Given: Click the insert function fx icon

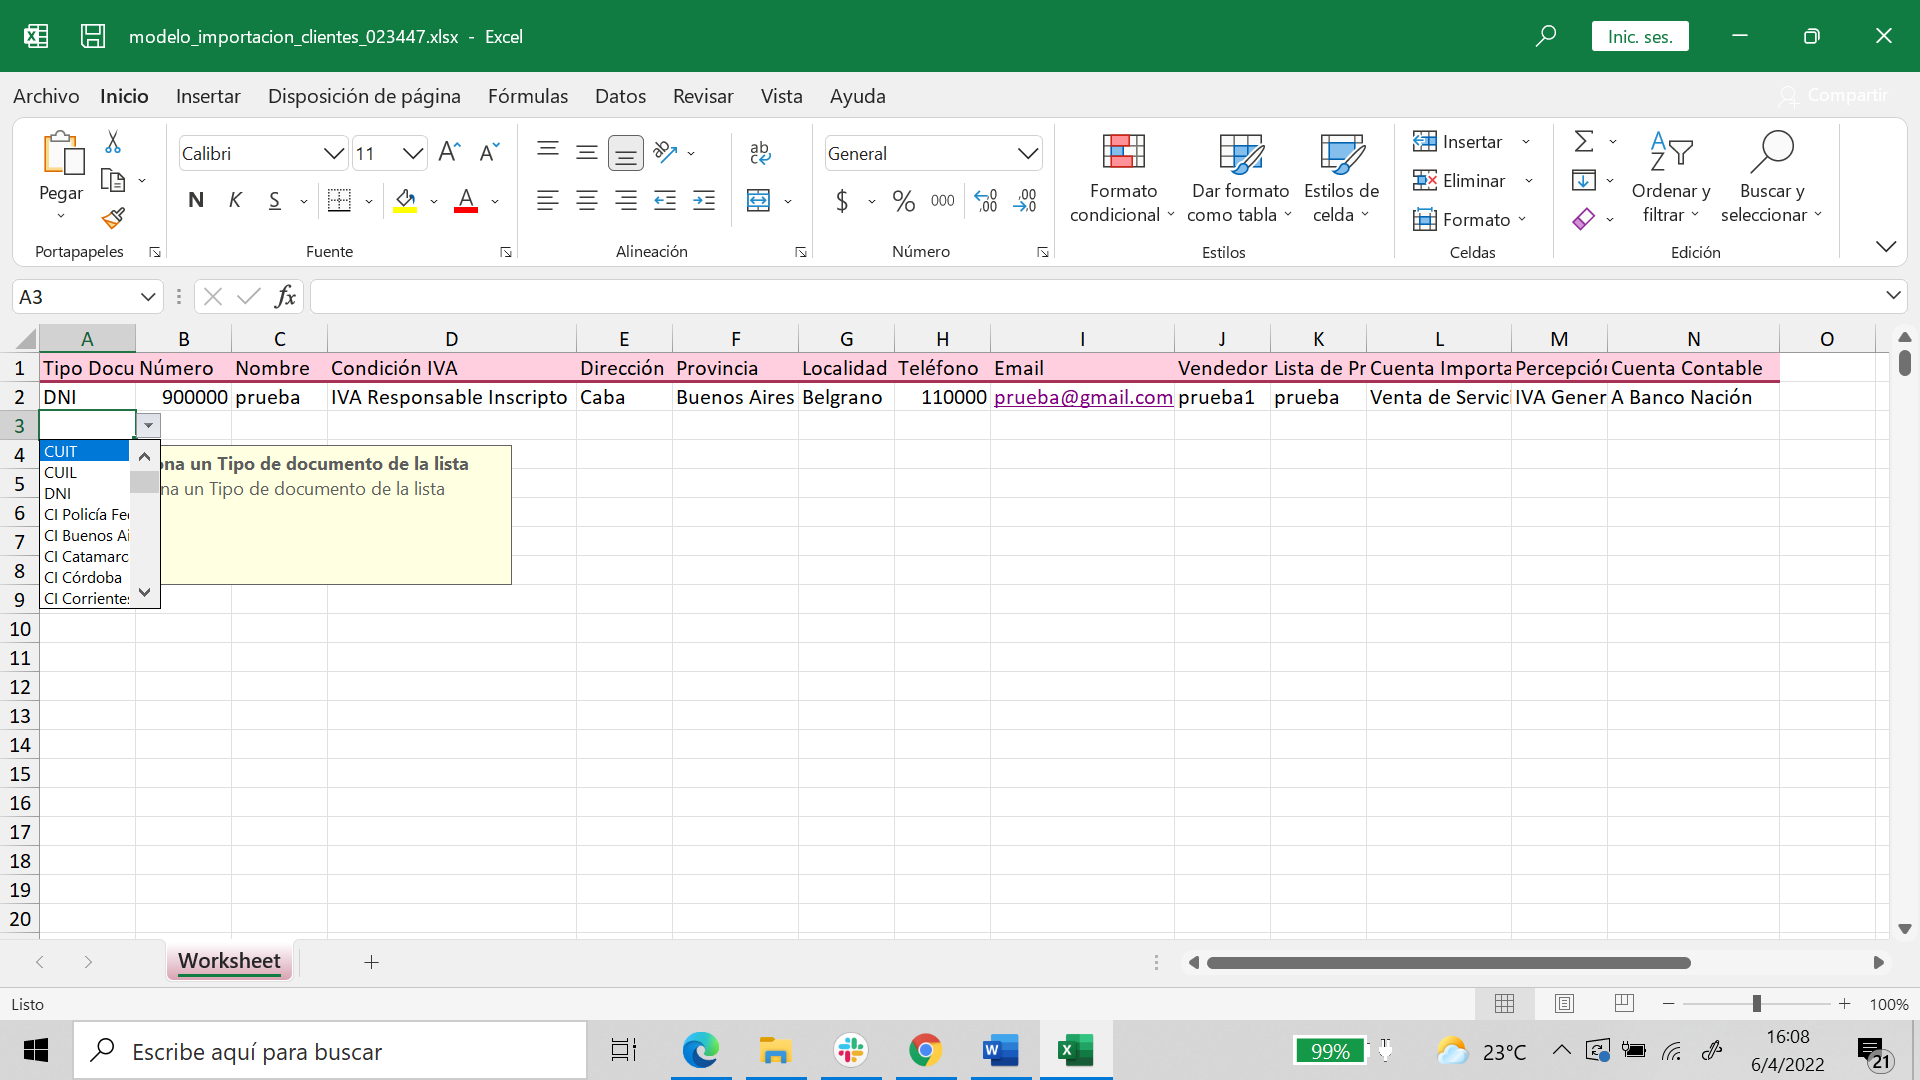Looking at the screenshot, I should tap(285, 296).
